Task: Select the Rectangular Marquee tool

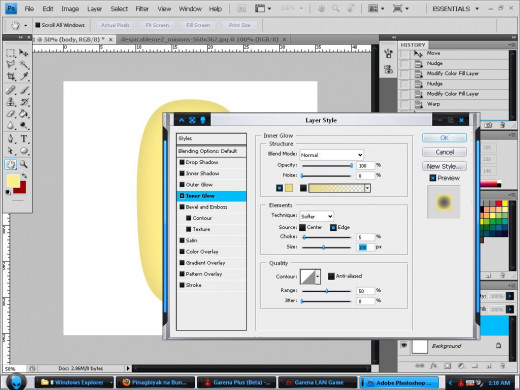Action: 11,53
